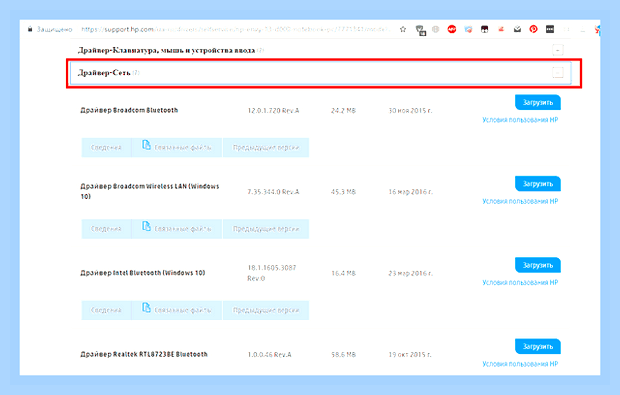620x395 pixels.
Task: Open Условия пользования HP under Intel Bluetooth
Action: (x=520, y=283)
